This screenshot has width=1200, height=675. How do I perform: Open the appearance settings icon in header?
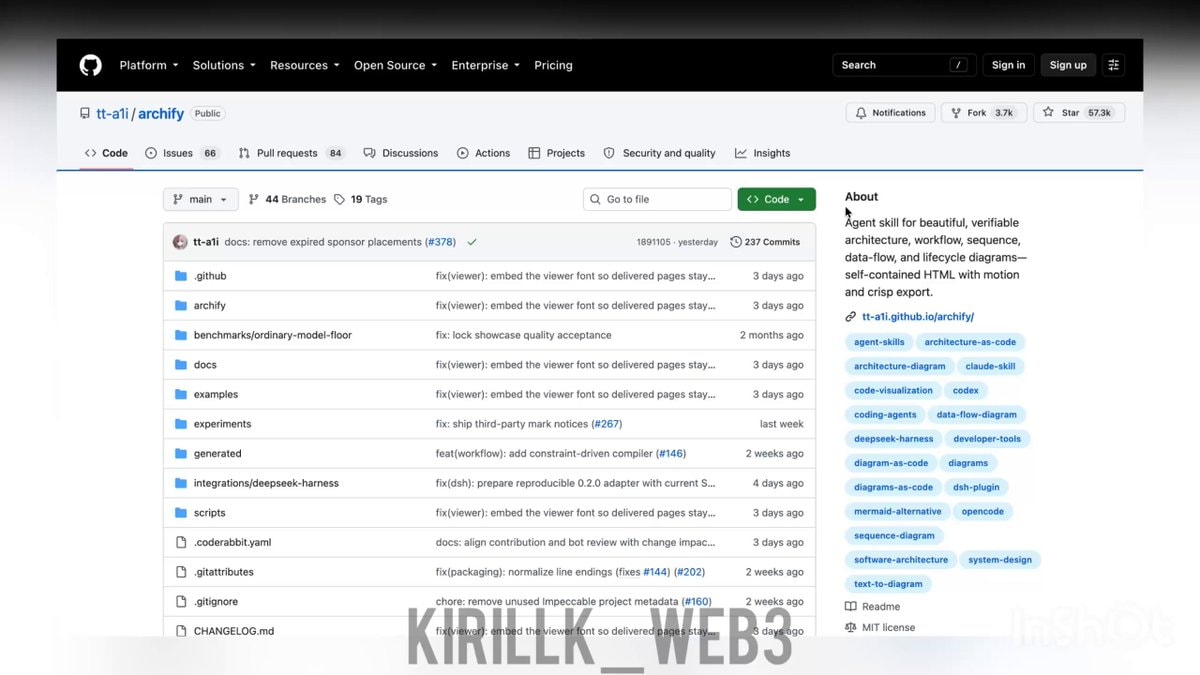coord(1113,65)
